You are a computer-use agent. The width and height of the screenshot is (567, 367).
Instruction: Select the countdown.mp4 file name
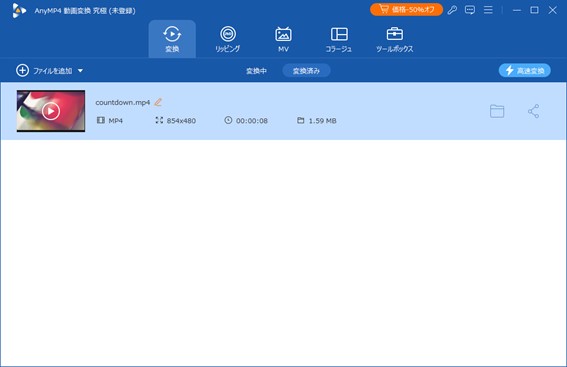(x=123, y=103)
